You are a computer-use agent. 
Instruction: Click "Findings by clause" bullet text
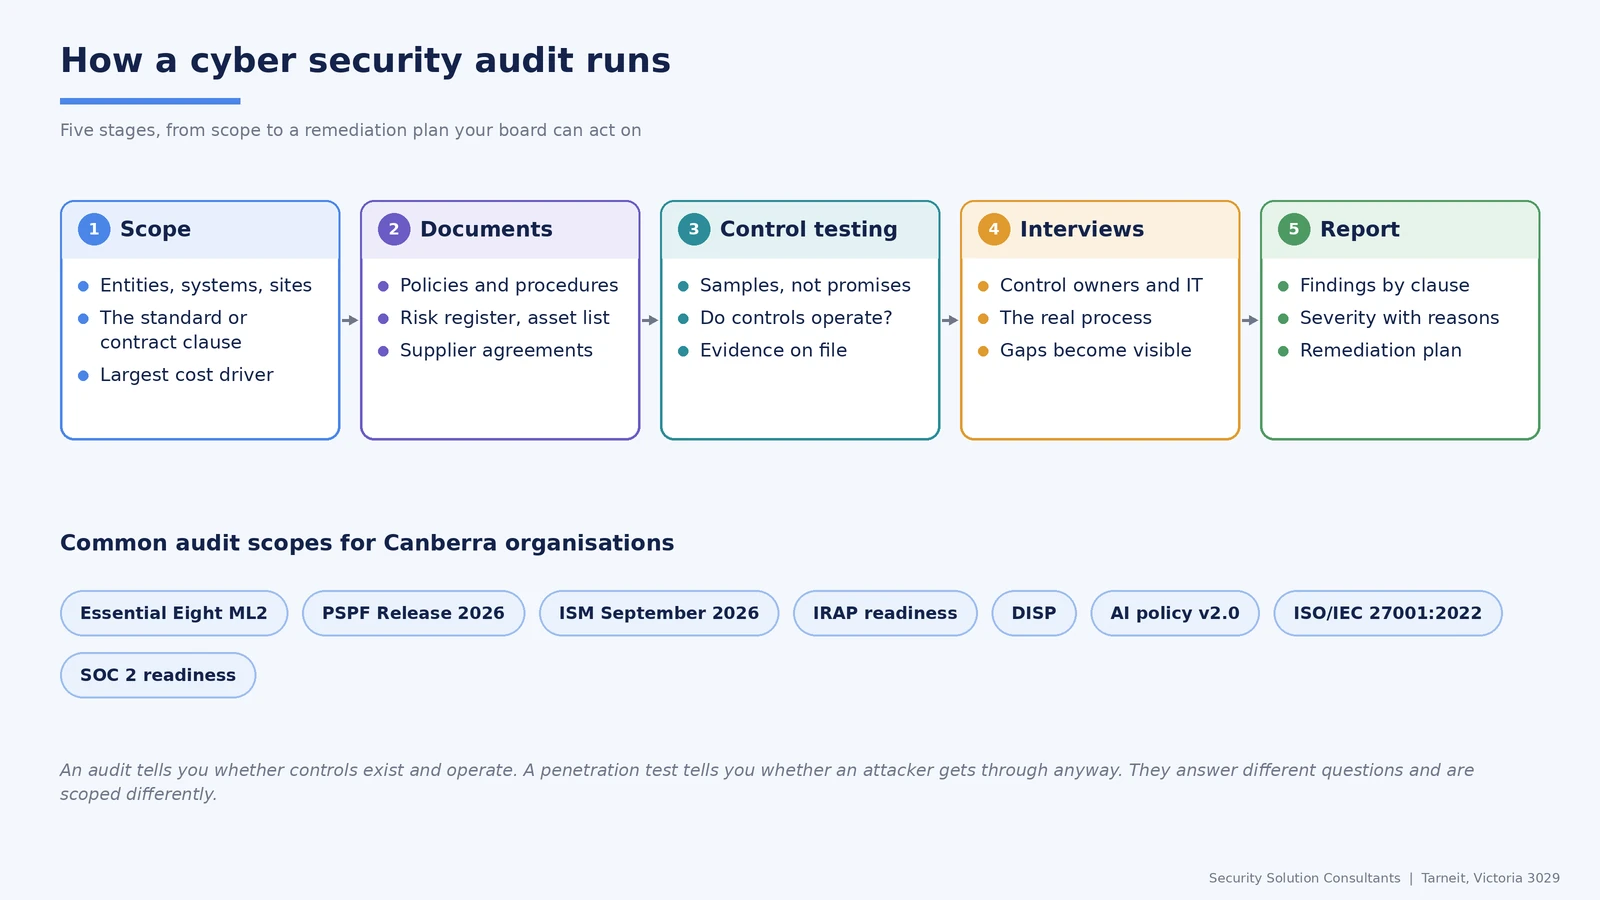click(1385, 285)
